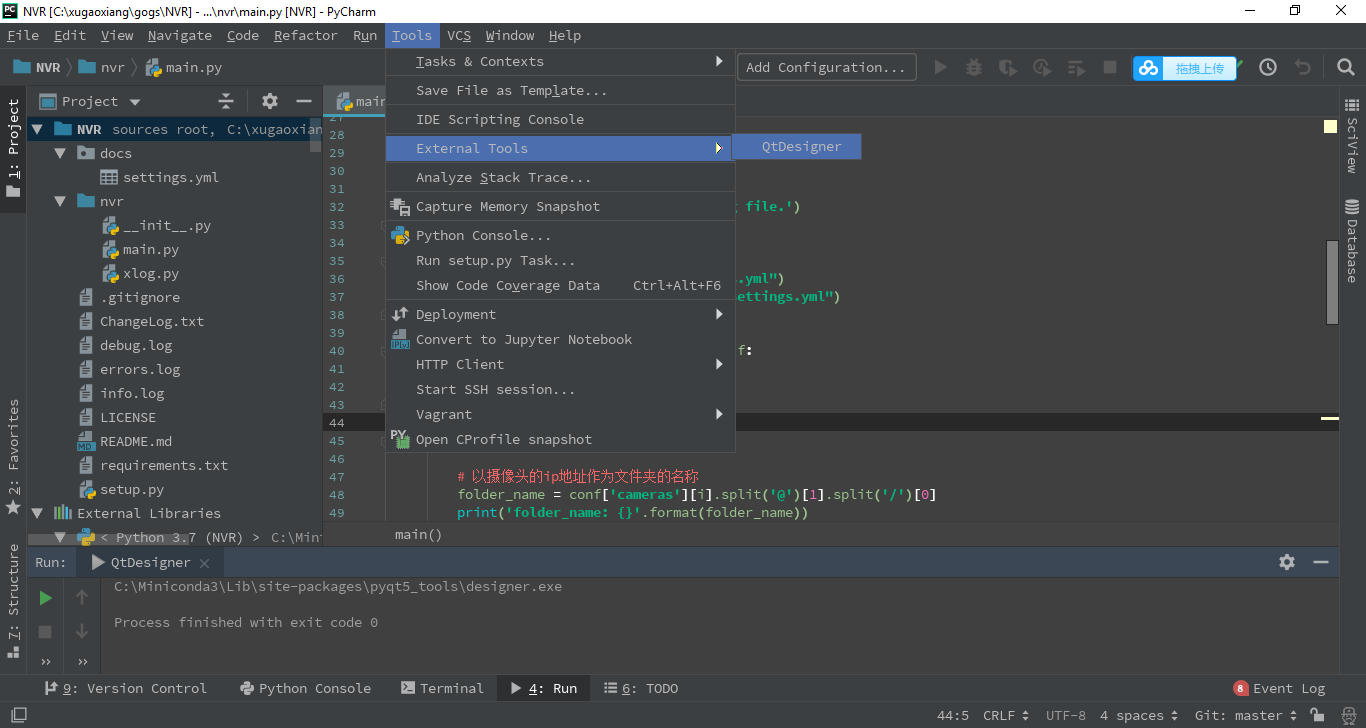1366x728 pixels.
Task: Open the TODO tool window
Action: (640, 688)
